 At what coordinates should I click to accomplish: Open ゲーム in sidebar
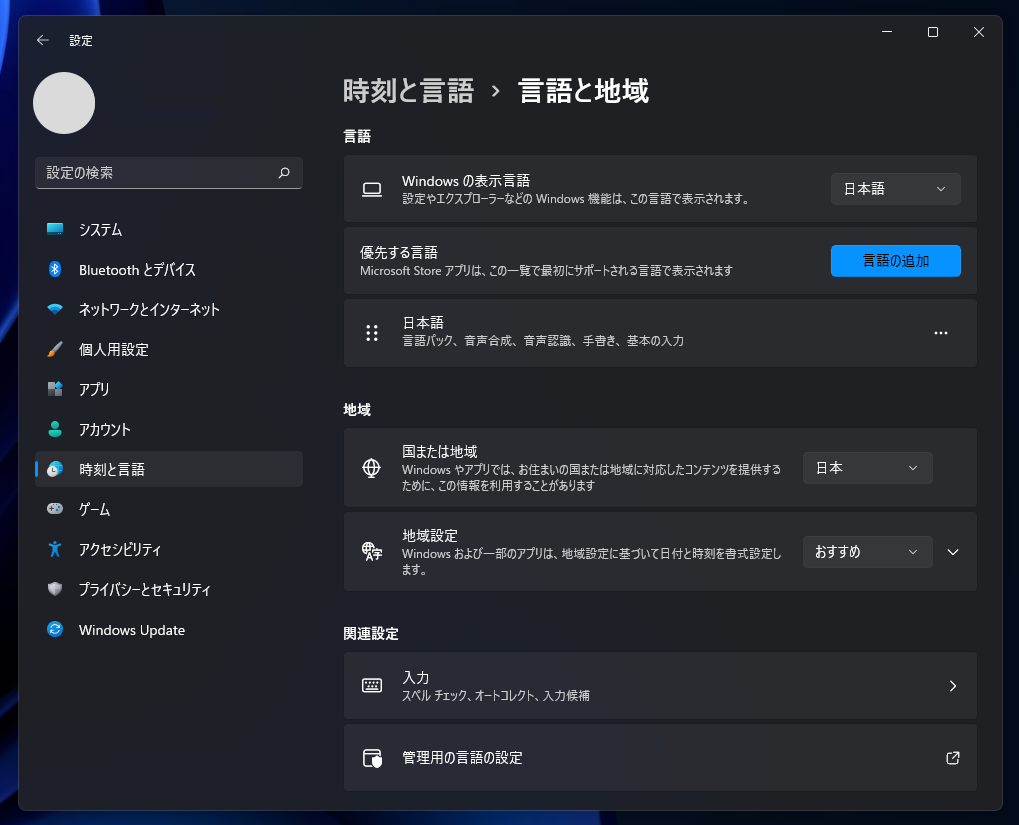[x=168, y=510]
